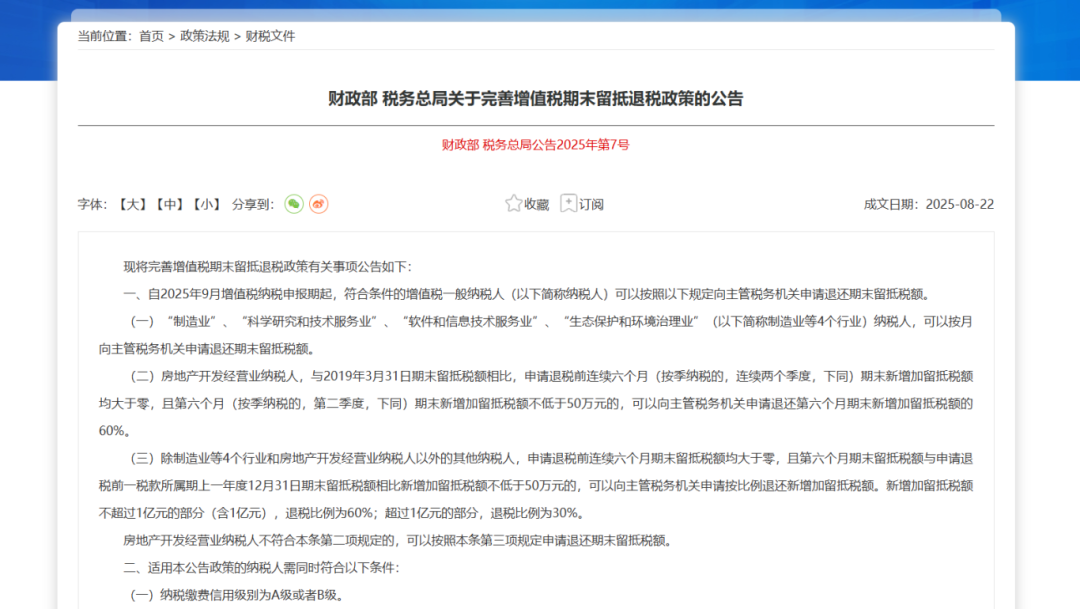This screenshot has width=1080, height=609.
Task: Go to 首页 in the breadcrumb
Action: (151, 36)
